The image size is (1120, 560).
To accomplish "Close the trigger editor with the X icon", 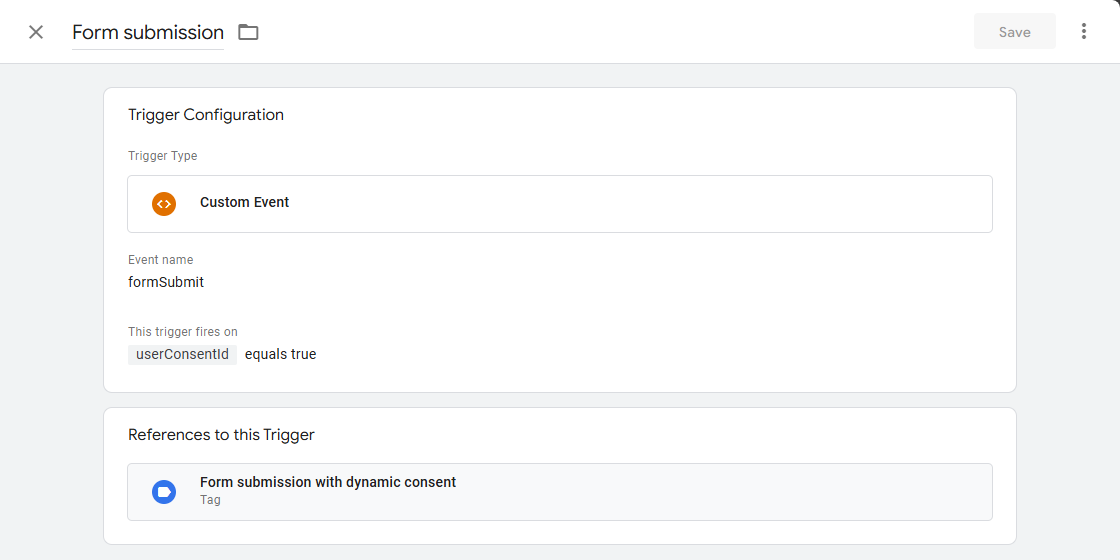I will point(36,32).
